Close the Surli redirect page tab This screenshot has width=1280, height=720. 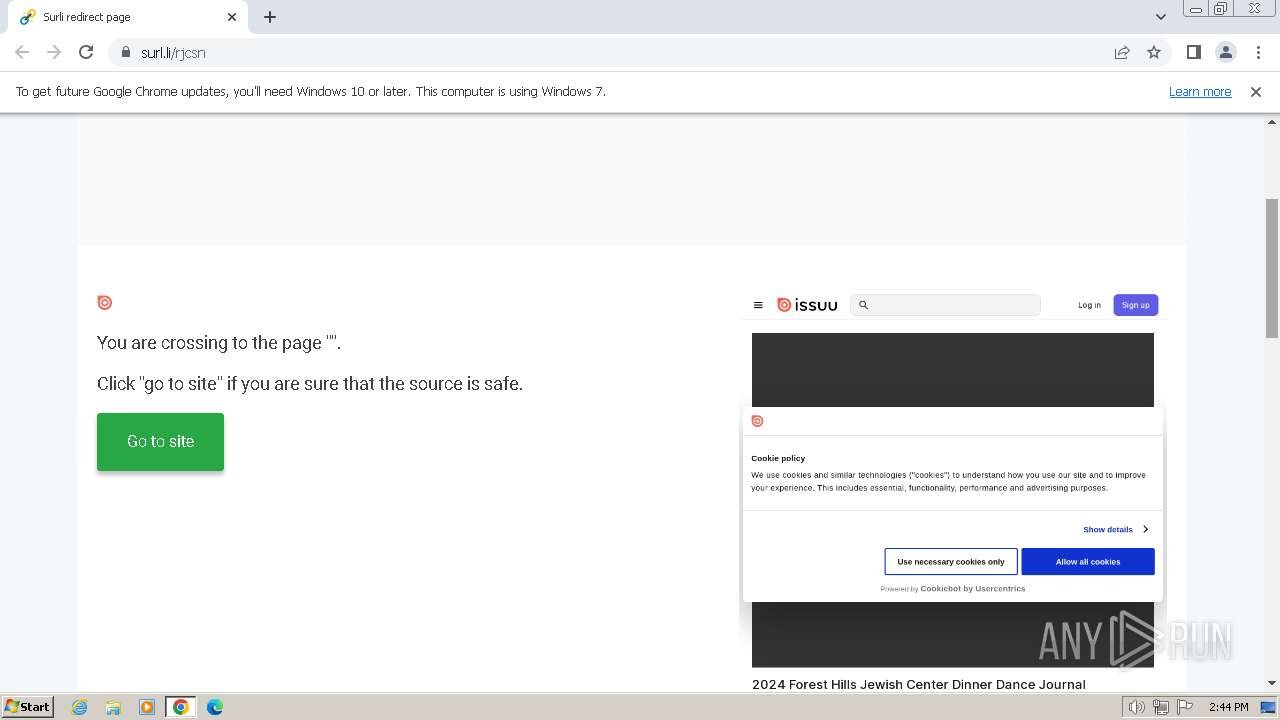coord(232,17)
